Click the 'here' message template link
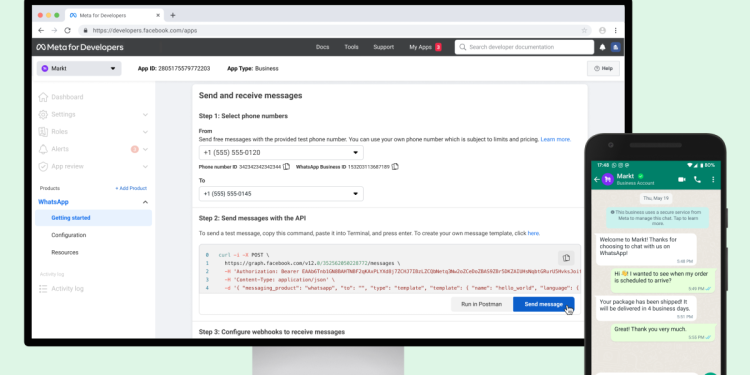 [x=533, y=233]
